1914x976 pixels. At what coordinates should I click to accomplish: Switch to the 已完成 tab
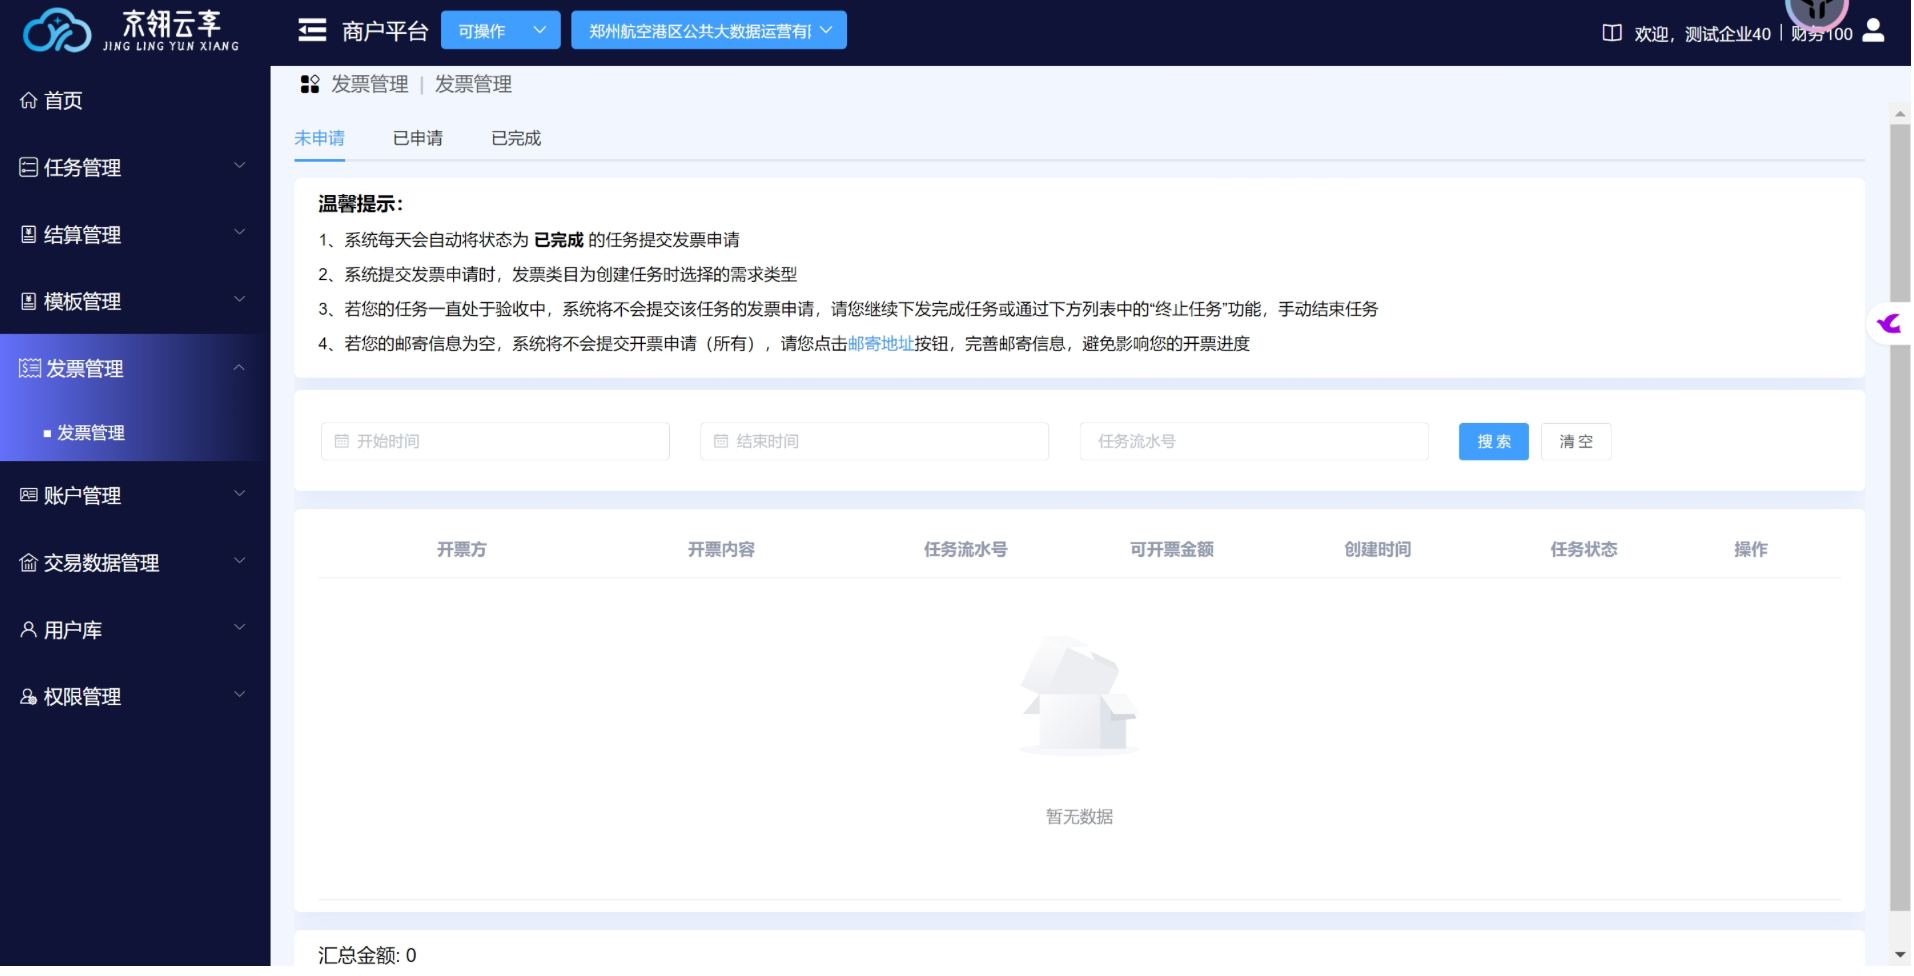(x=515, y=139)
